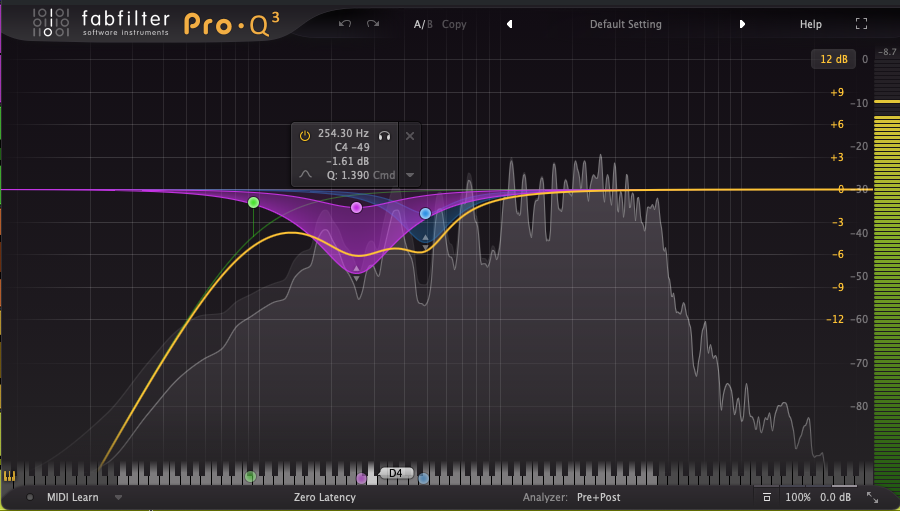The image size is (900, 511).
Task: Click the resize interface arrows icon
Action: (x=872, y=498)
